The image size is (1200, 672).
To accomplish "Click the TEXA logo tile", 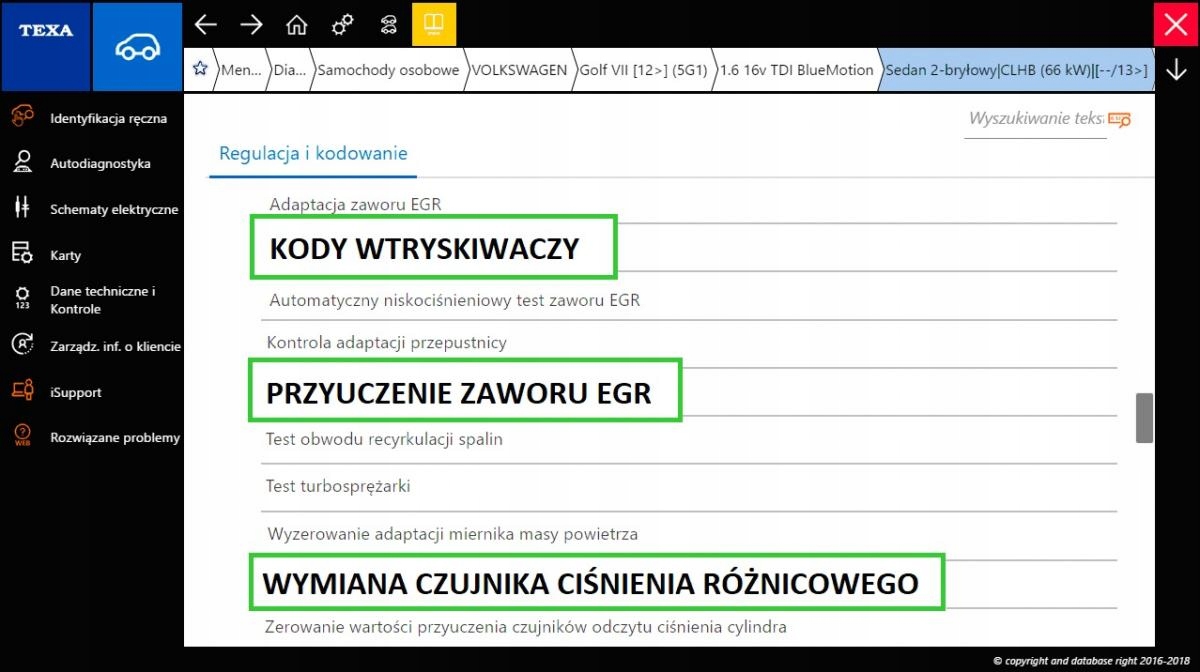I will tap(46, 46).
